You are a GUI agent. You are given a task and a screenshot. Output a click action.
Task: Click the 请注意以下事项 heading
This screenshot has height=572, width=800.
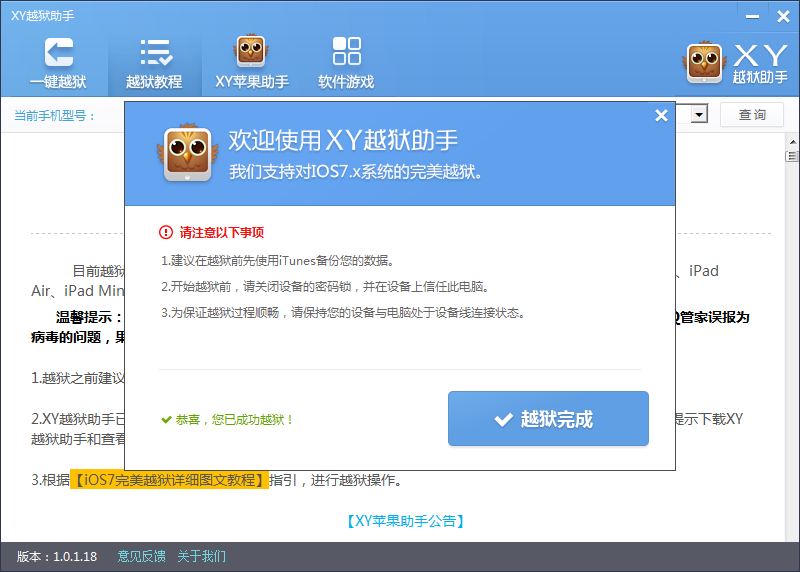pos(221,233)
